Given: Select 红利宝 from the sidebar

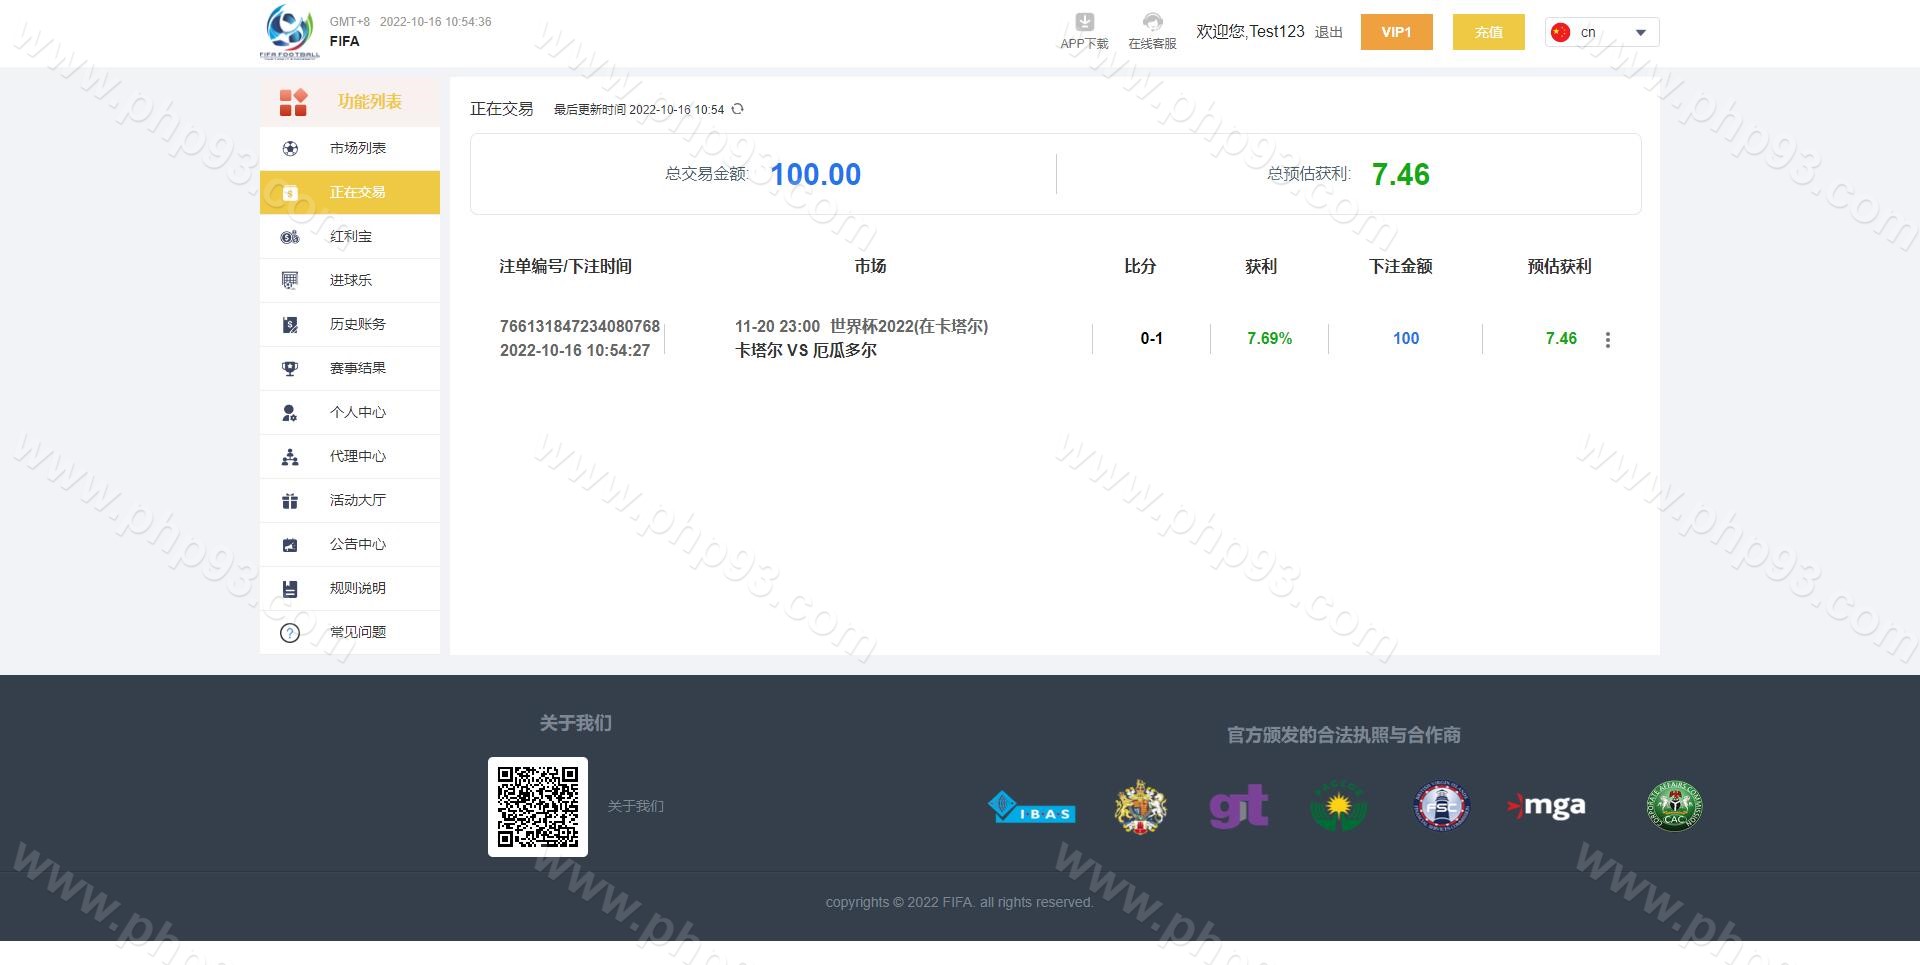Looking at the screenshot, I should pyautogui.click(x=350, y=236).
